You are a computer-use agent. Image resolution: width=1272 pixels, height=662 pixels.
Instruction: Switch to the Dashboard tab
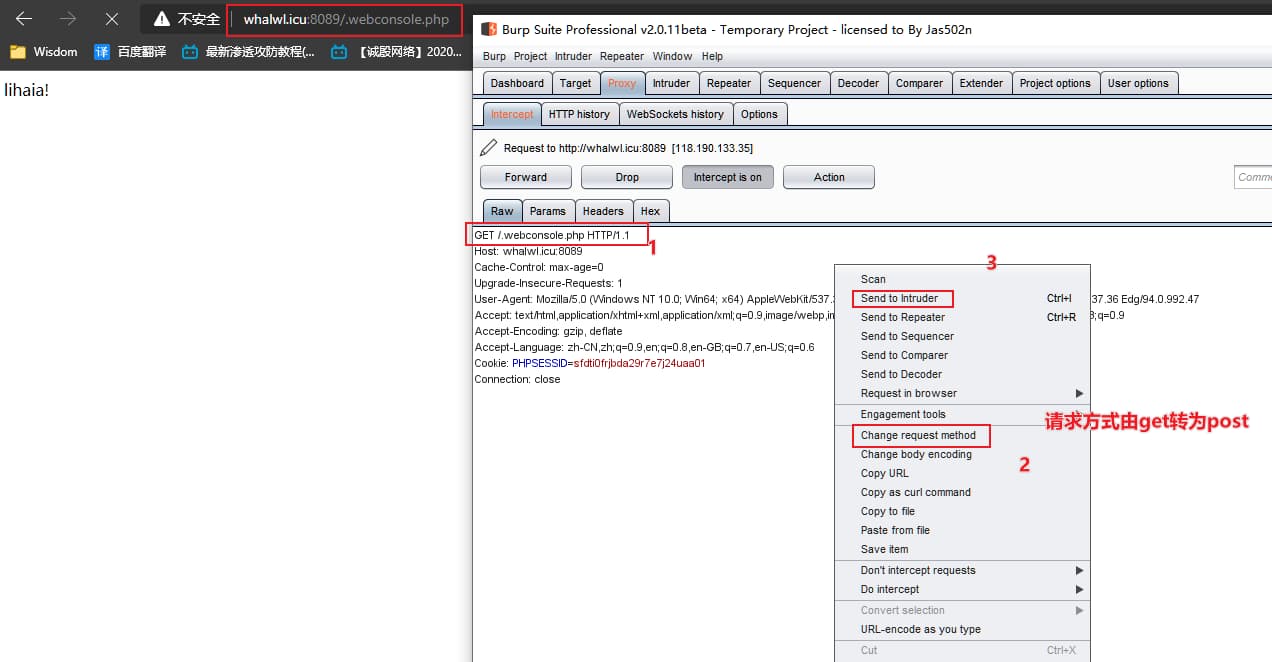click(517, 83)
